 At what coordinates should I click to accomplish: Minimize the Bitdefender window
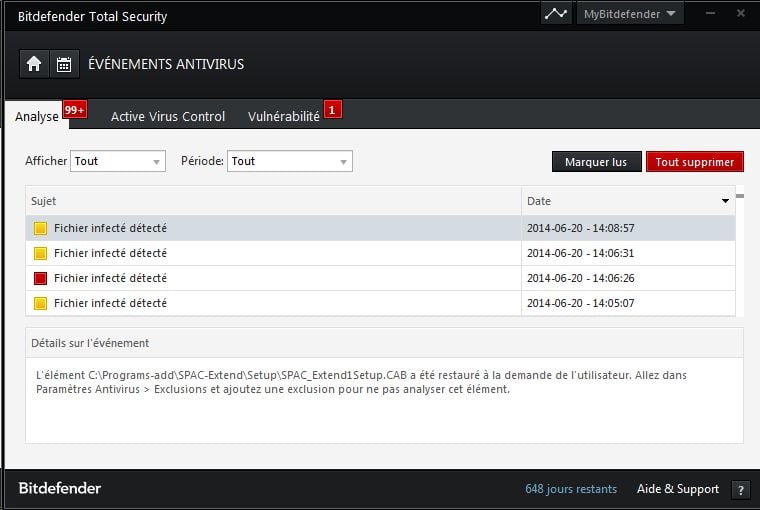click(x=711, y=14)
